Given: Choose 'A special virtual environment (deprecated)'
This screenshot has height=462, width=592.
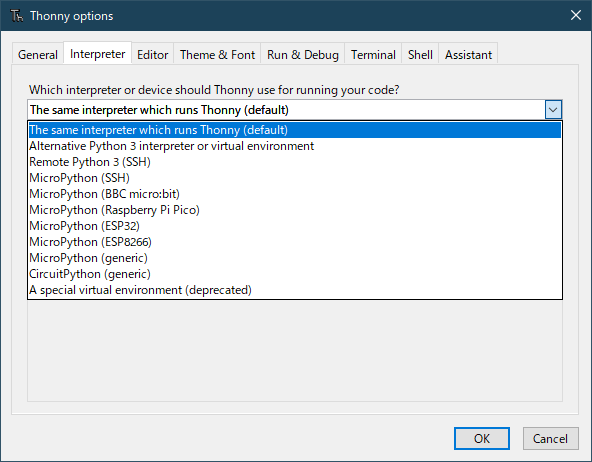Looking at the screenshot, I should pyautogui.click(x=295, y=290).
